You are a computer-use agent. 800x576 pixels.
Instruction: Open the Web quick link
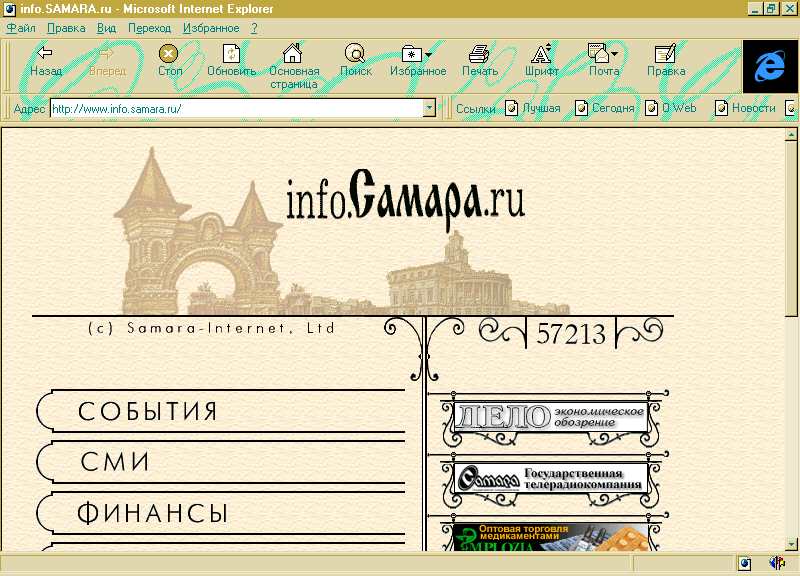(x=671, y=108)
